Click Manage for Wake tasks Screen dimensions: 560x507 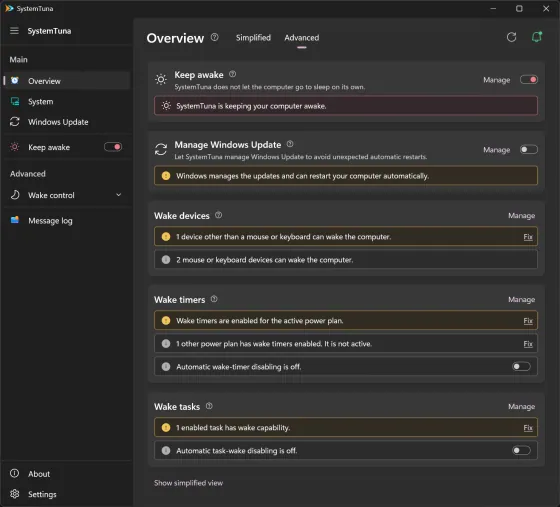pos(521,407)
